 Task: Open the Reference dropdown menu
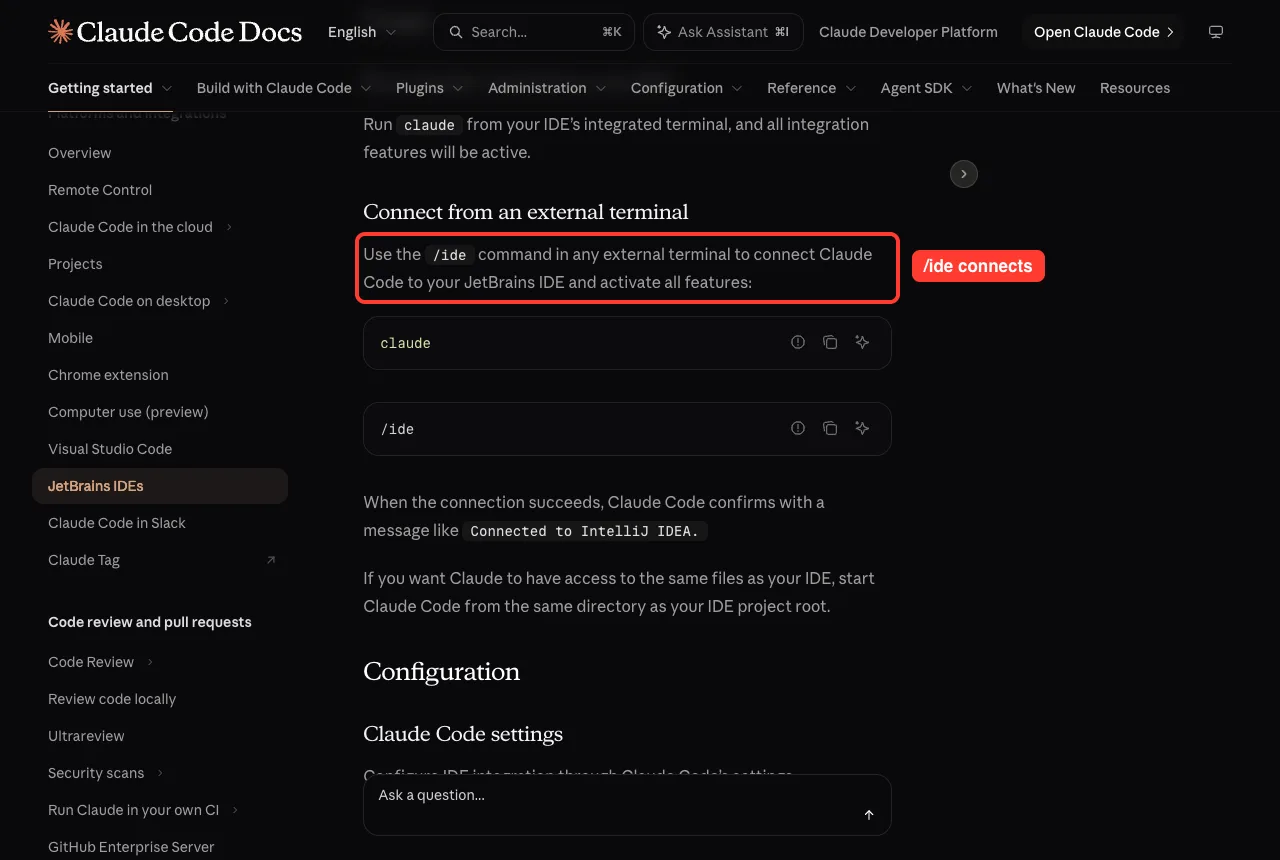[x=812, y=88]
